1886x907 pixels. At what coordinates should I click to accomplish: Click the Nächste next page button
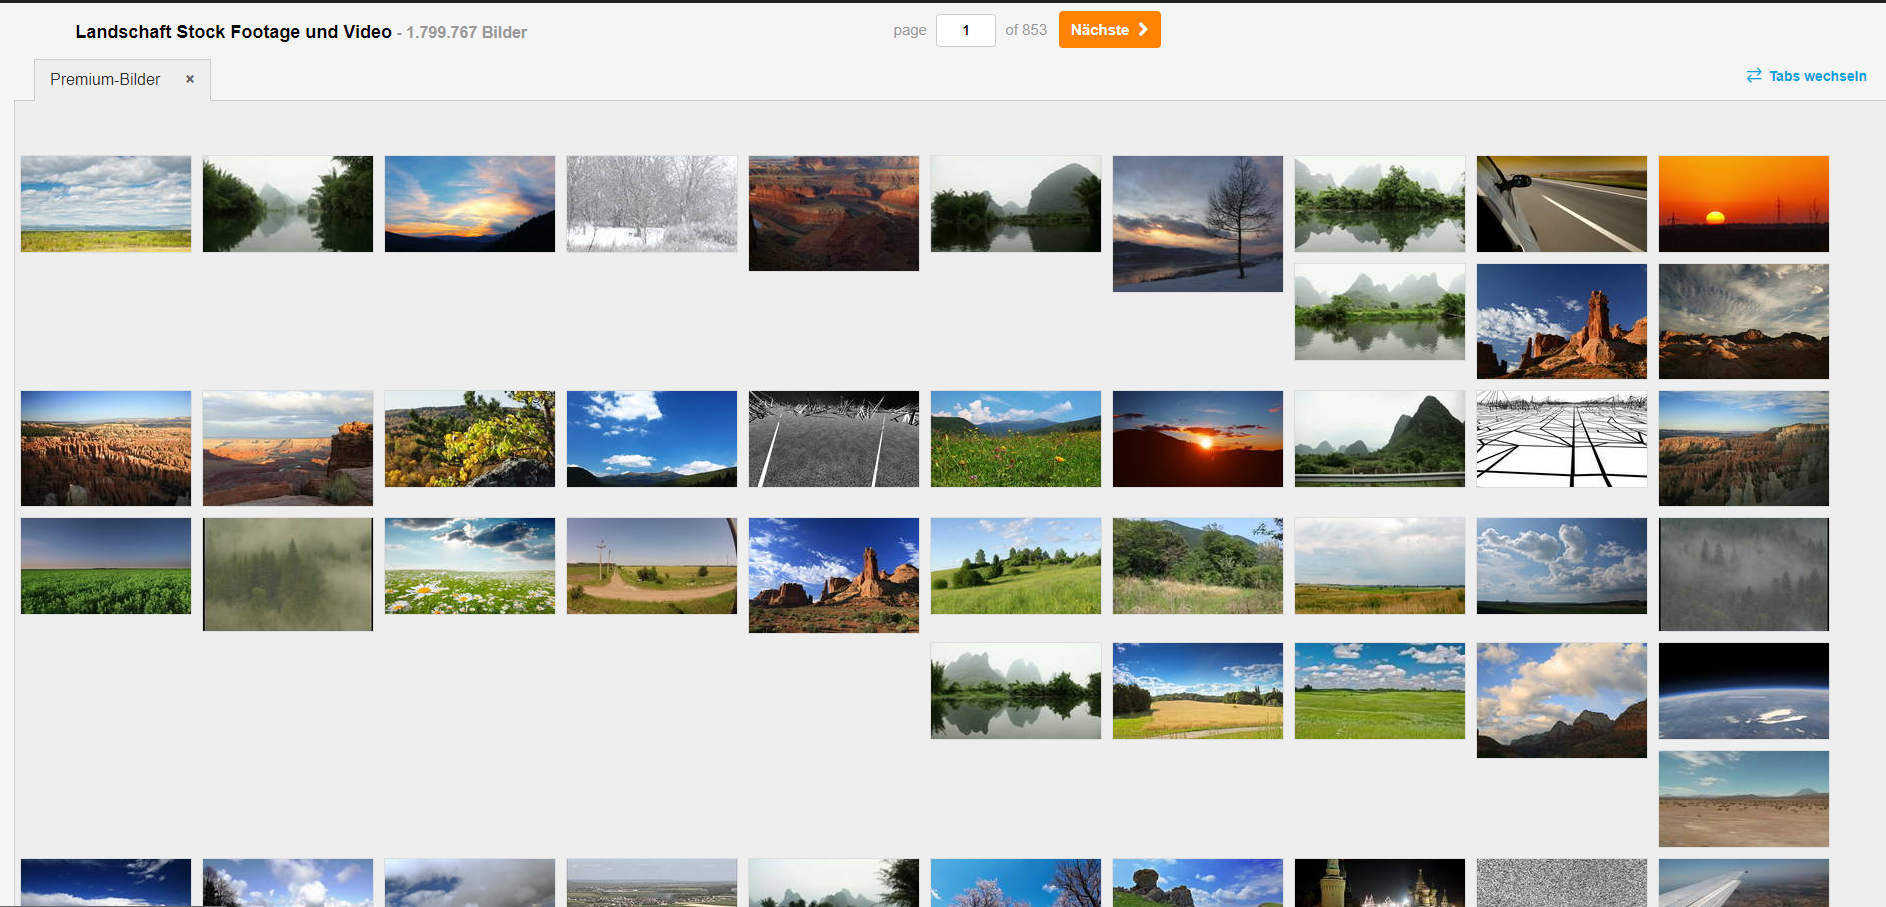pyautogui.click(x=1109, y=30)
